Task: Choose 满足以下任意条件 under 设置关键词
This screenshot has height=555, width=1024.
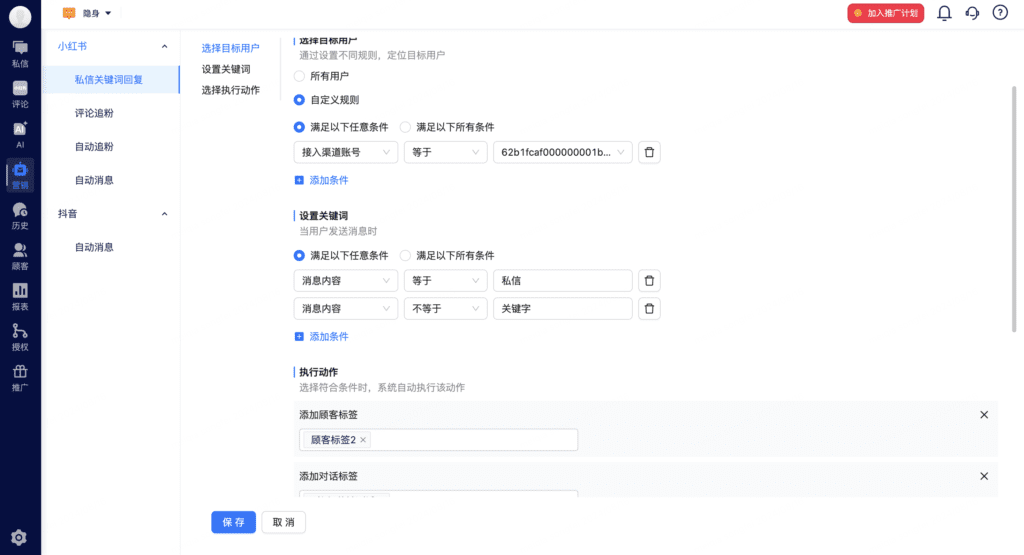Action: pos(299,255)
